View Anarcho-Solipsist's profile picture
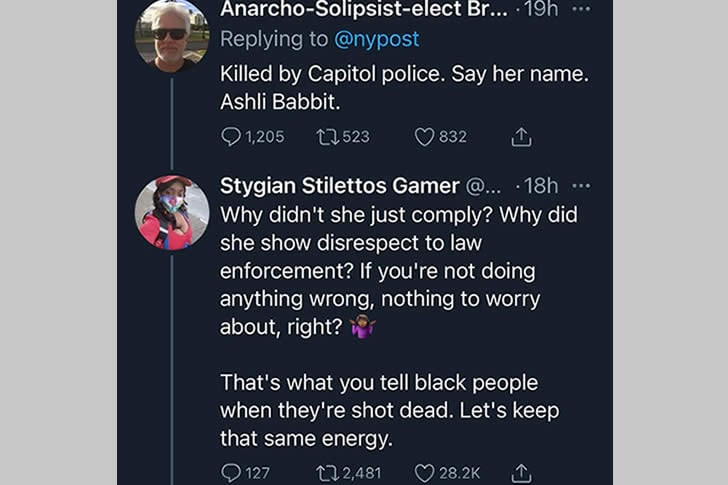The image size is (728, 485). [x=172, y=34]
